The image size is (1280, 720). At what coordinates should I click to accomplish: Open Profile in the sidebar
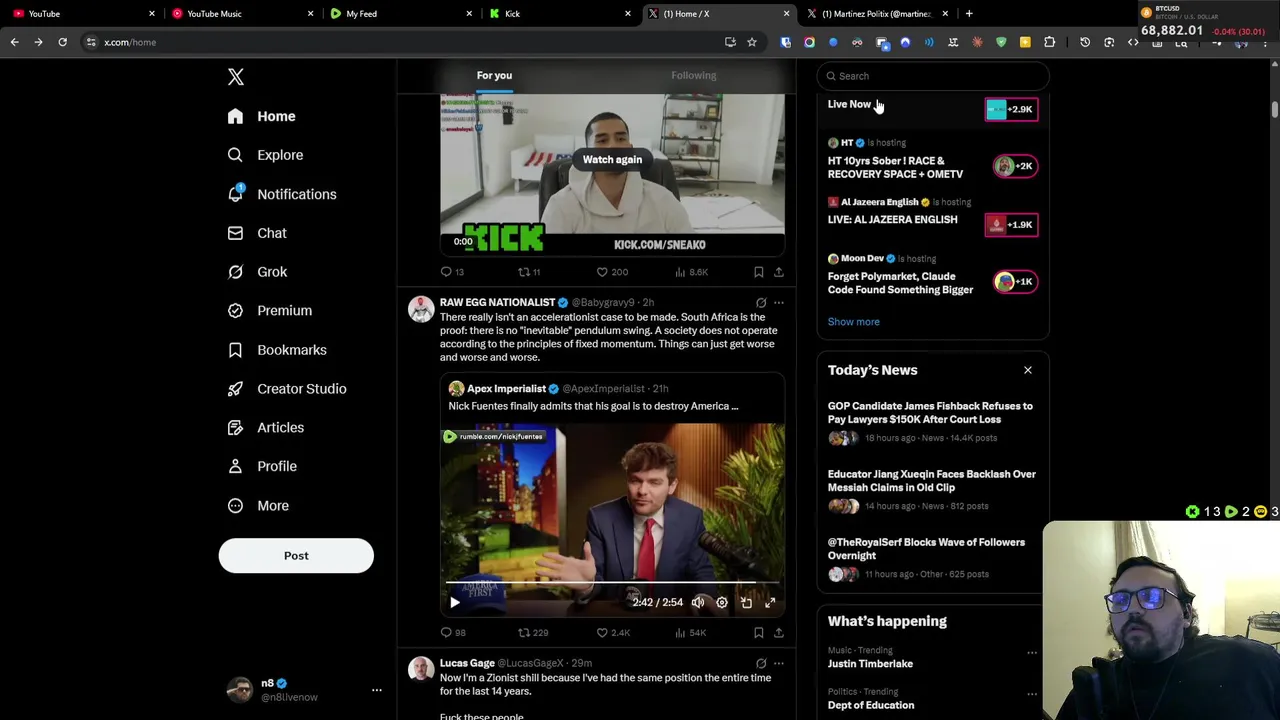point(262,466)
